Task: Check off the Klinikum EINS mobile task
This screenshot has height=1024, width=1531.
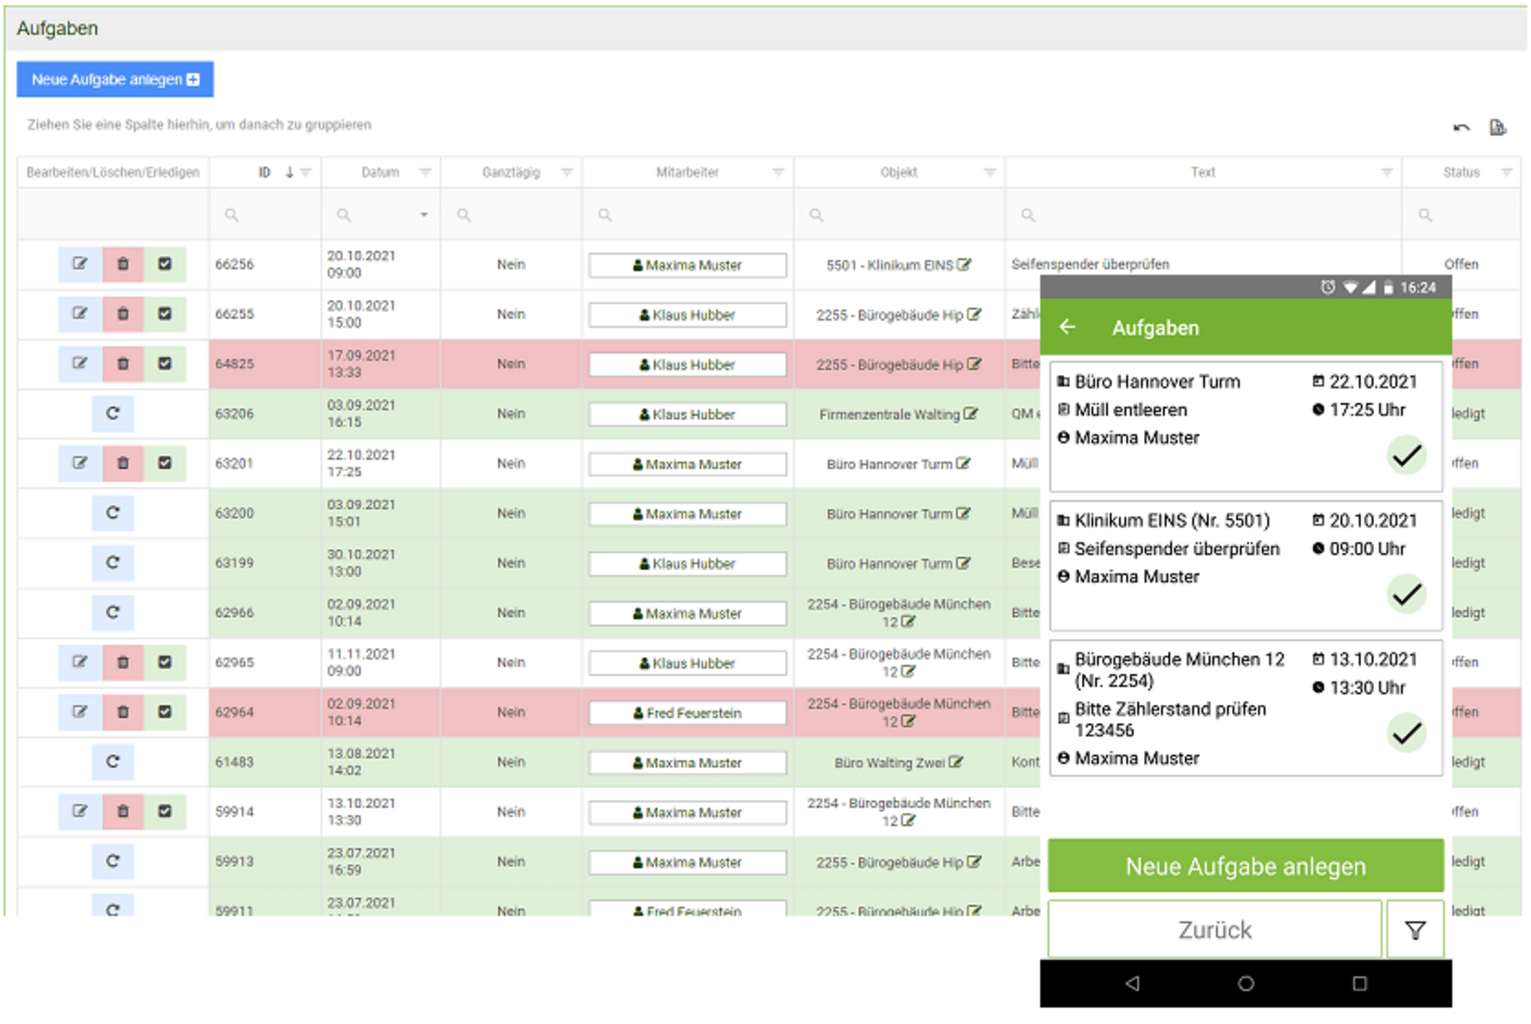Action: point(1406,595)
